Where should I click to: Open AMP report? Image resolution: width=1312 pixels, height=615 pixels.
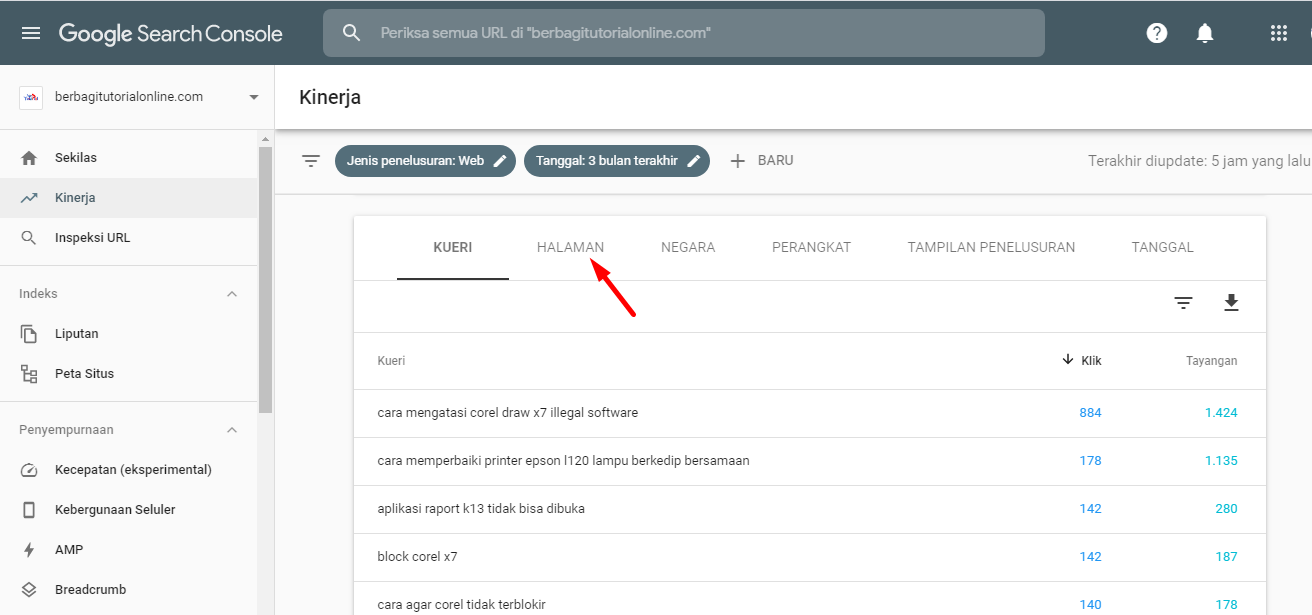(128, 550)
